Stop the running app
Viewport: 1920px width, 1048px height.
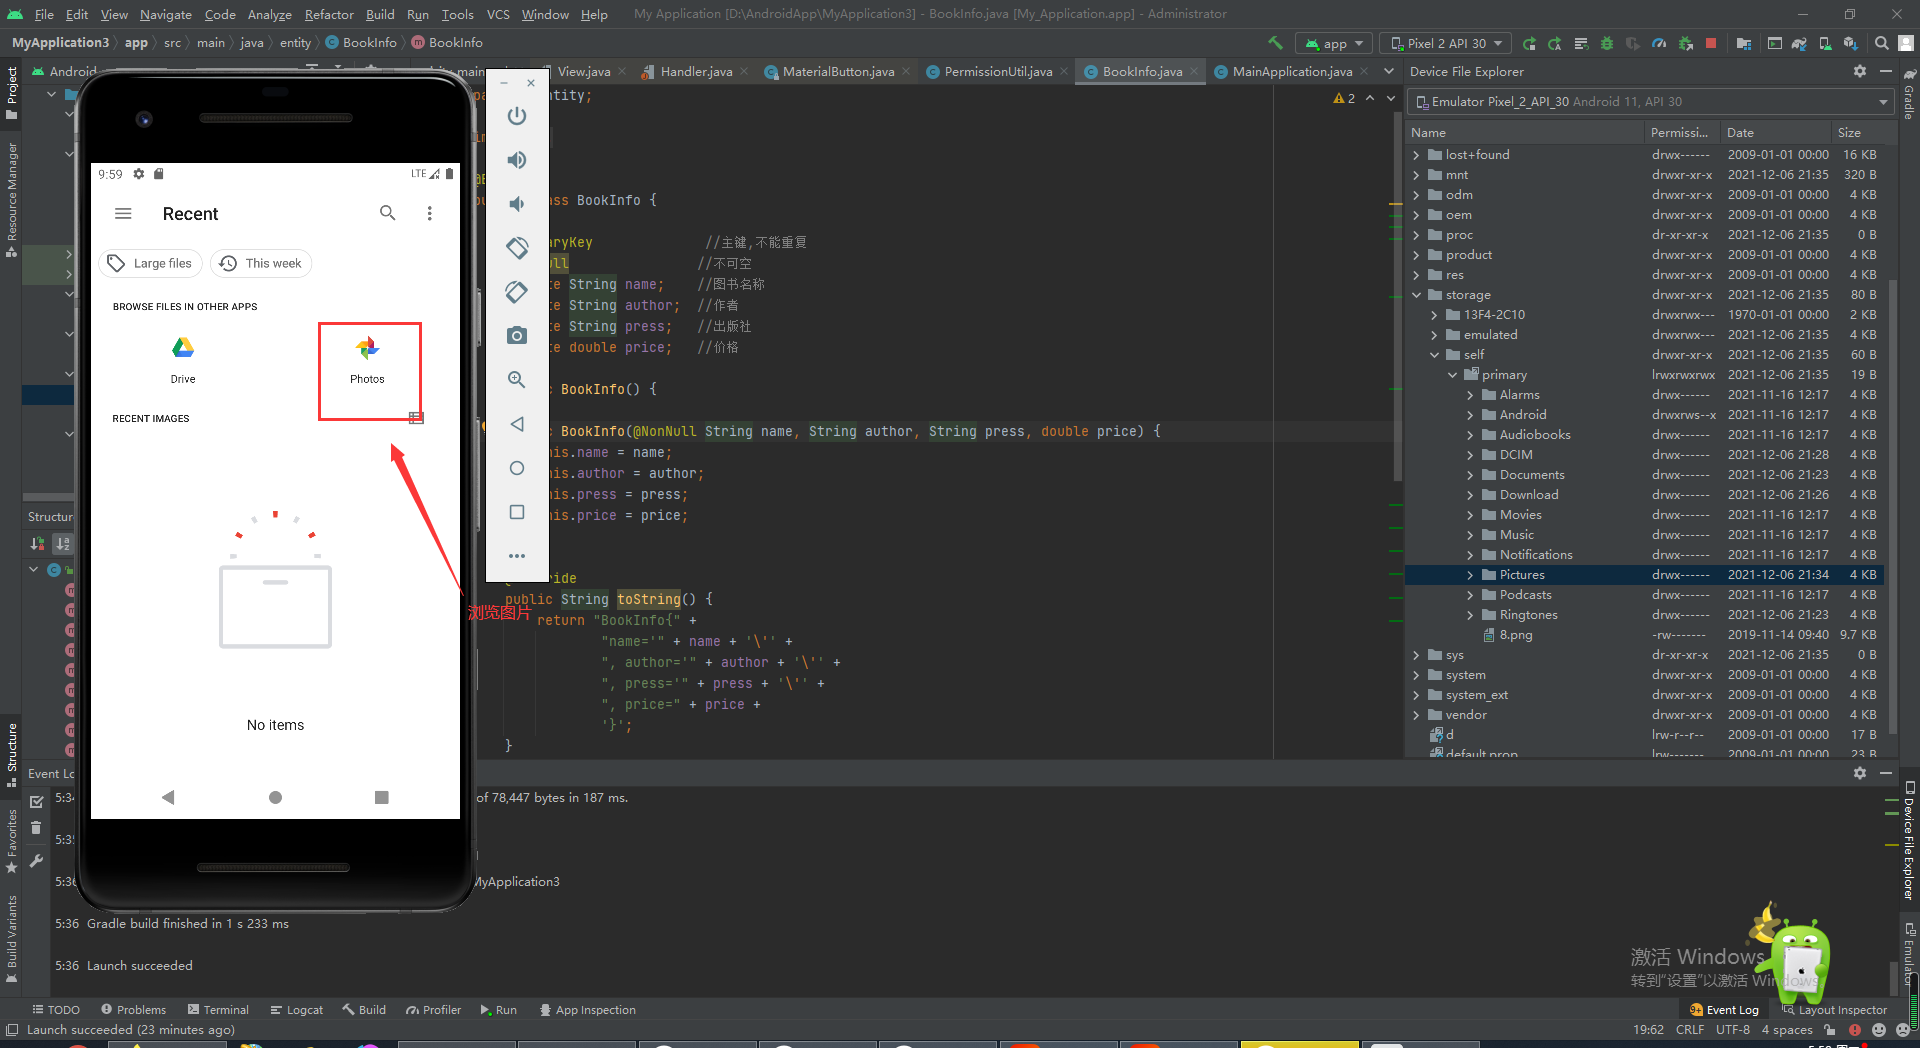point(1713,43)
